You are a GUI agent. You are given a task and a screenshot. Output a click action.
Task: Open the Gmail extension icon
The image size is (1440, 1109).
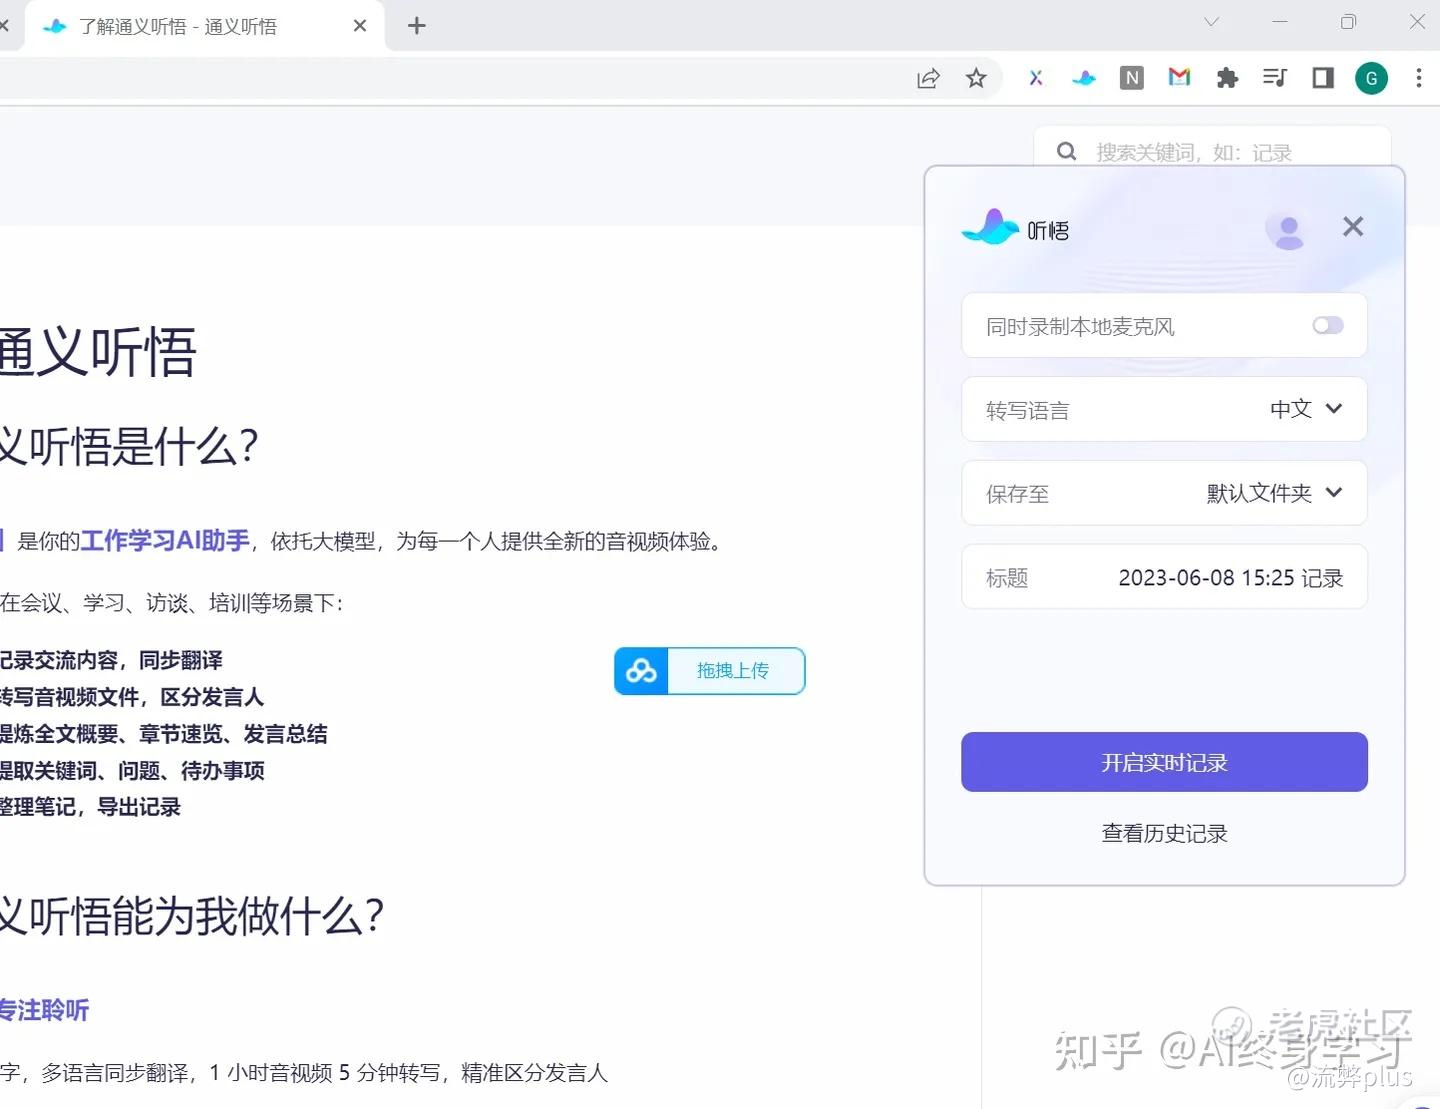point(1180,77)
